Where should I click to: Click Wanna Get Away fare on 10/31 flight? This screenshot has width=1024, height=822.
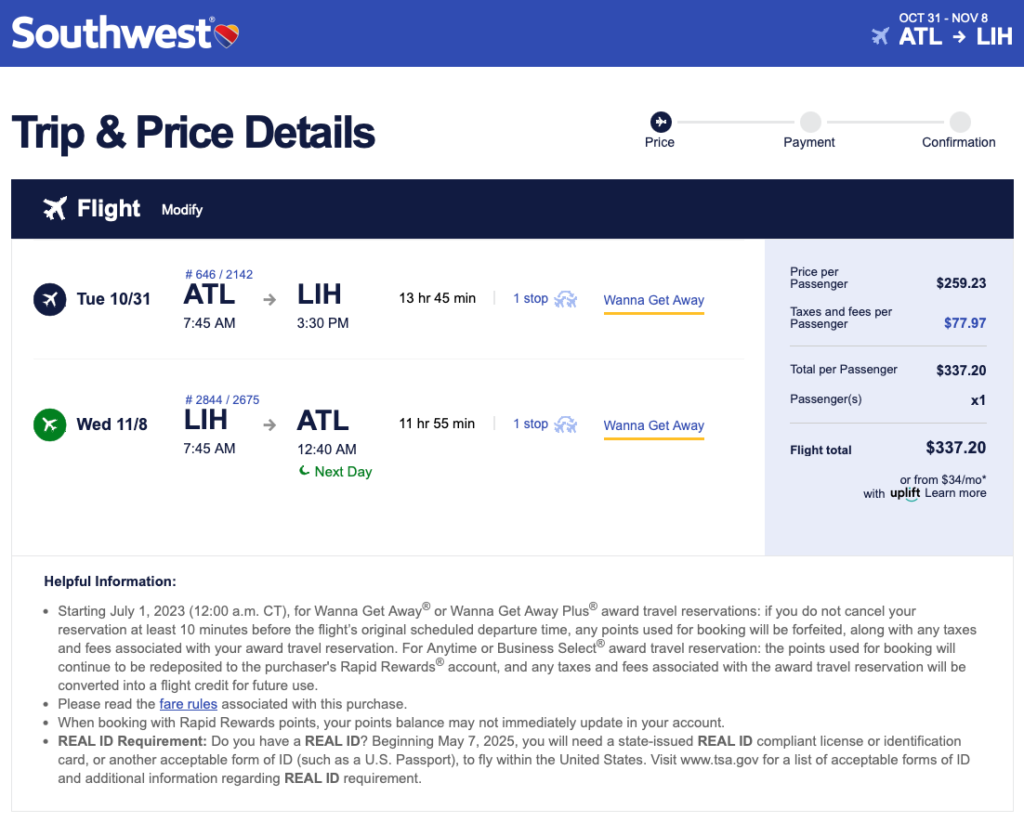coord(654,300)
